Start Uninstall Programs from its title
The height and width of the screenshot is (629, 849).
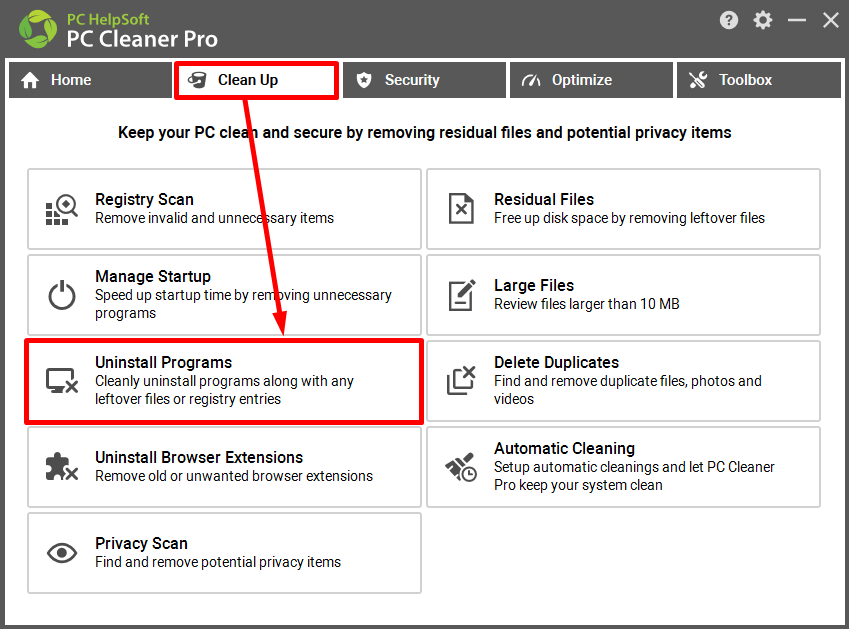click(164, 362)
